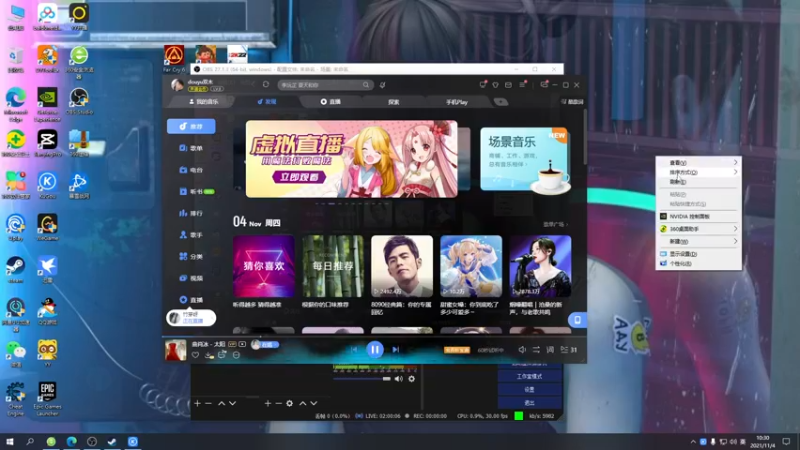Click the live-now streamer popup under 直播
This screenshot has width=800, height=450.
point(191,318)
